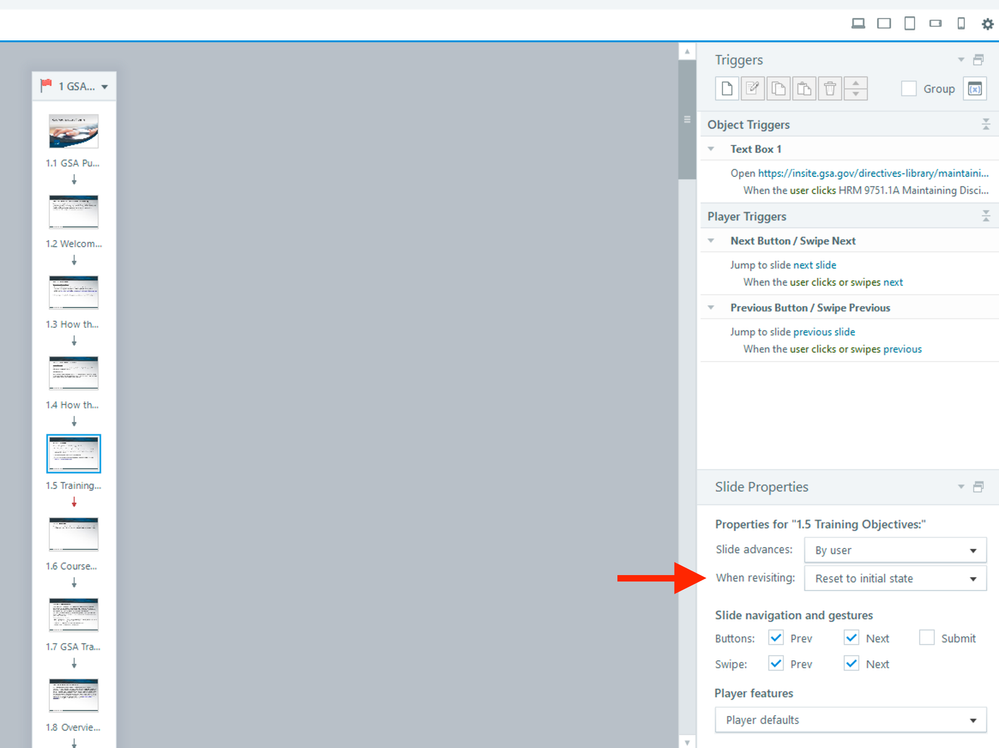Click 'user clicks' in Text Box 1 trigger
This screenshot has width=999, height=748.
tap(813, 190)
